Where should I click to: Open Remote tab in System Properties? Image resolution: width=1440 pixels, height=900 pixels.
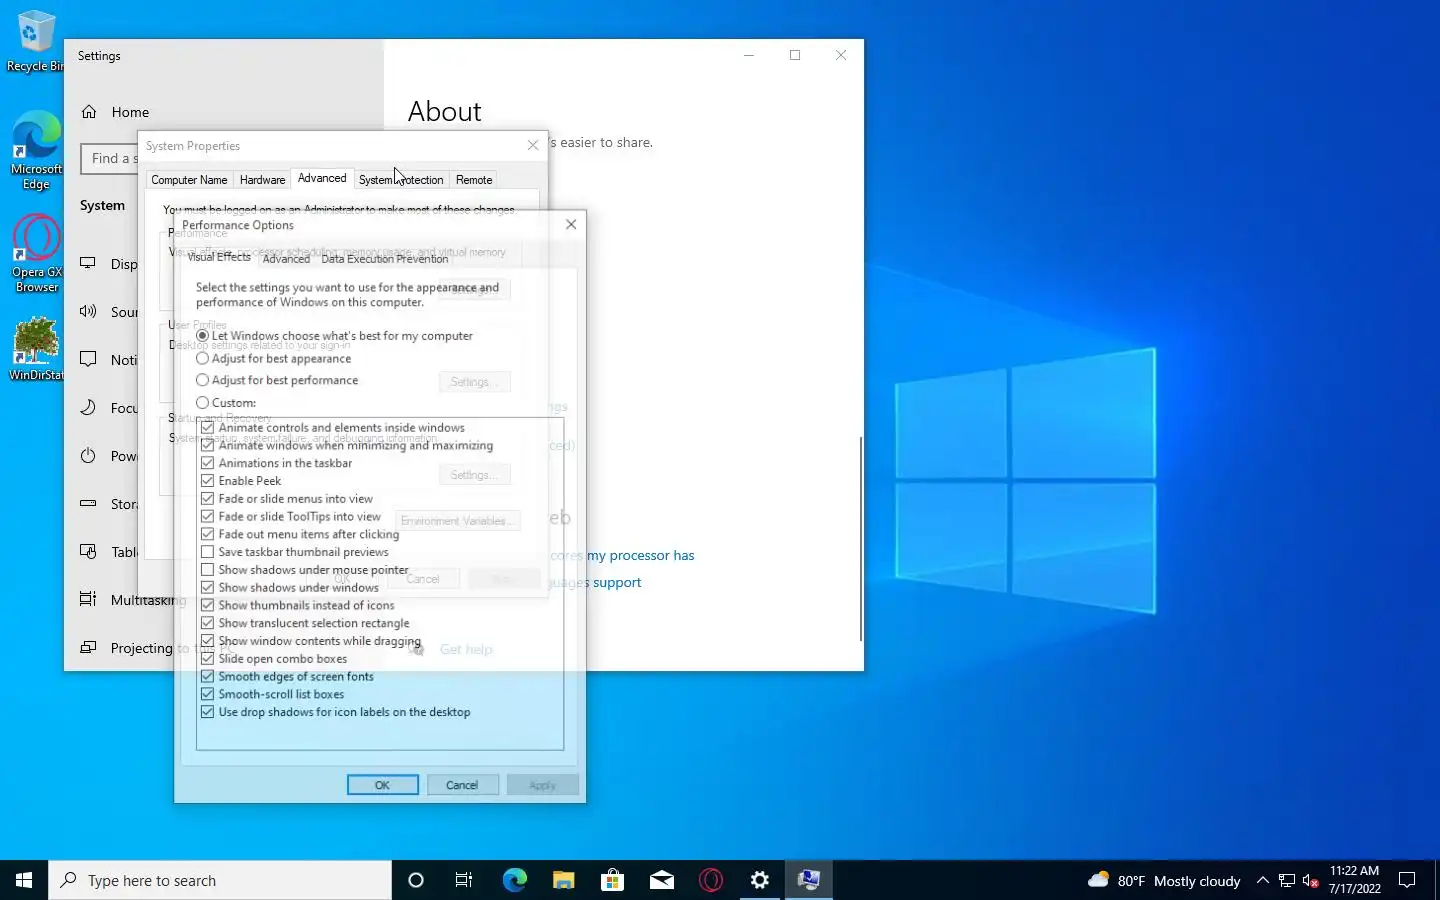474,180
